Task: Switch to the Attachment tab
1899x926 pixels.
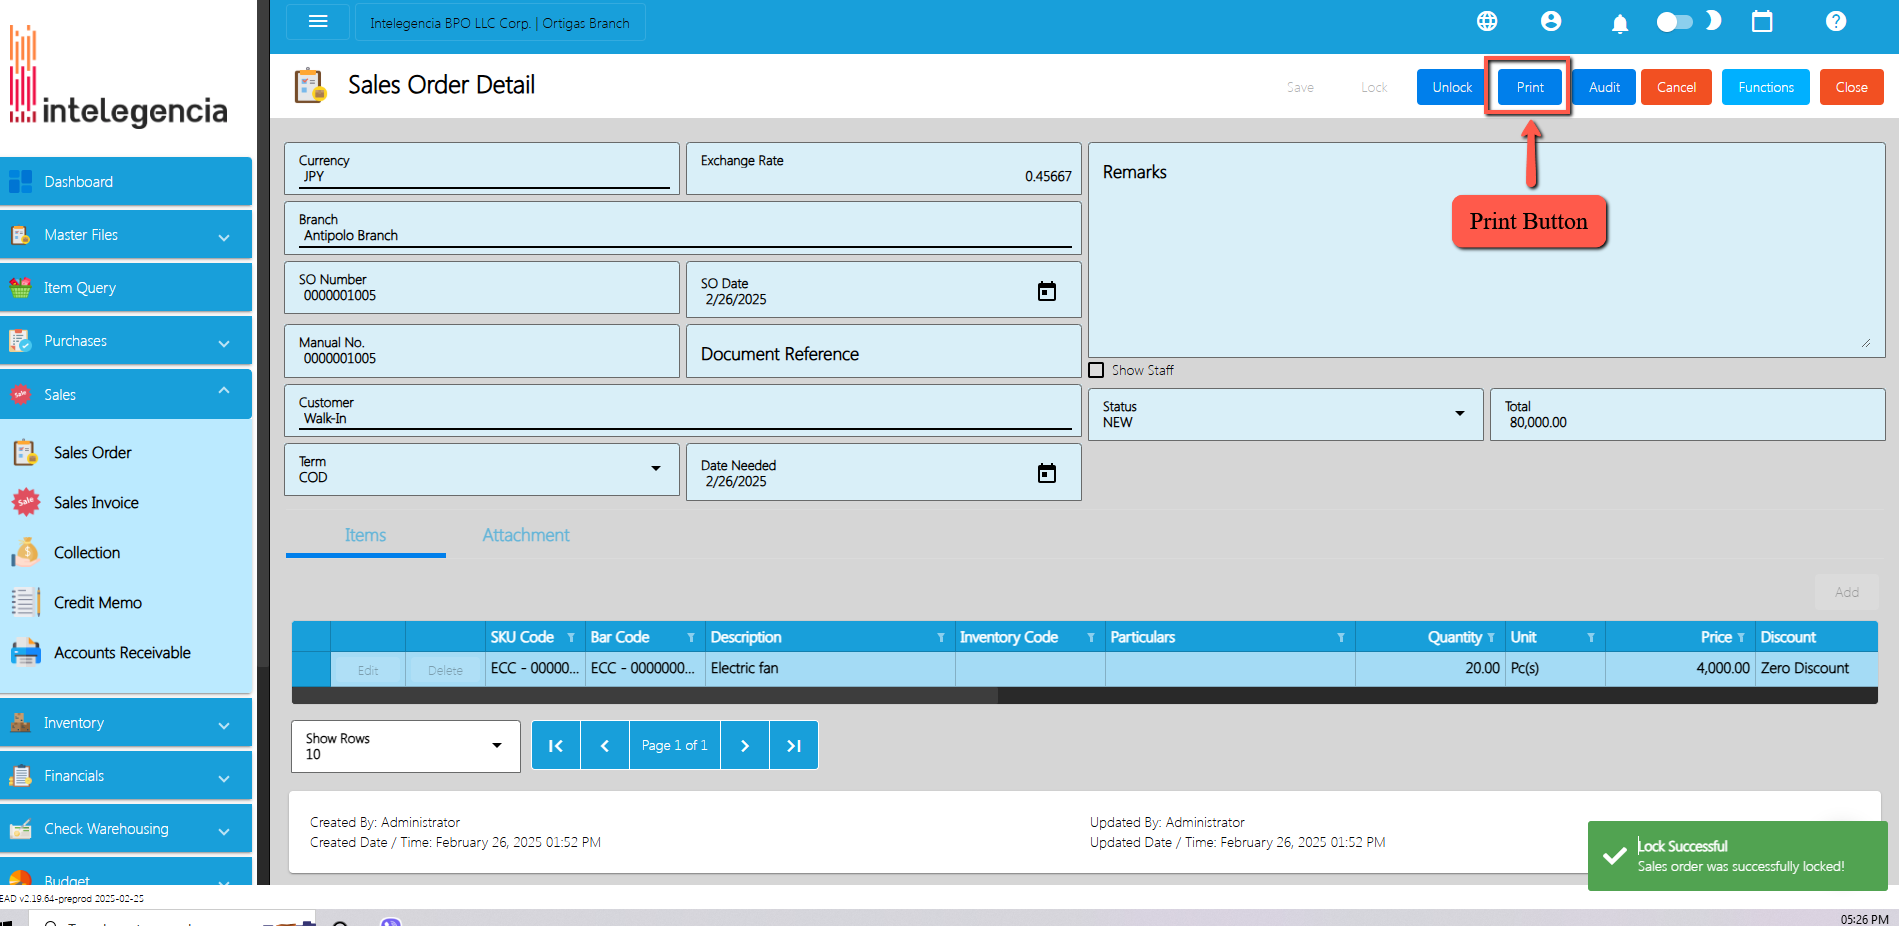Action: [526, 535]
